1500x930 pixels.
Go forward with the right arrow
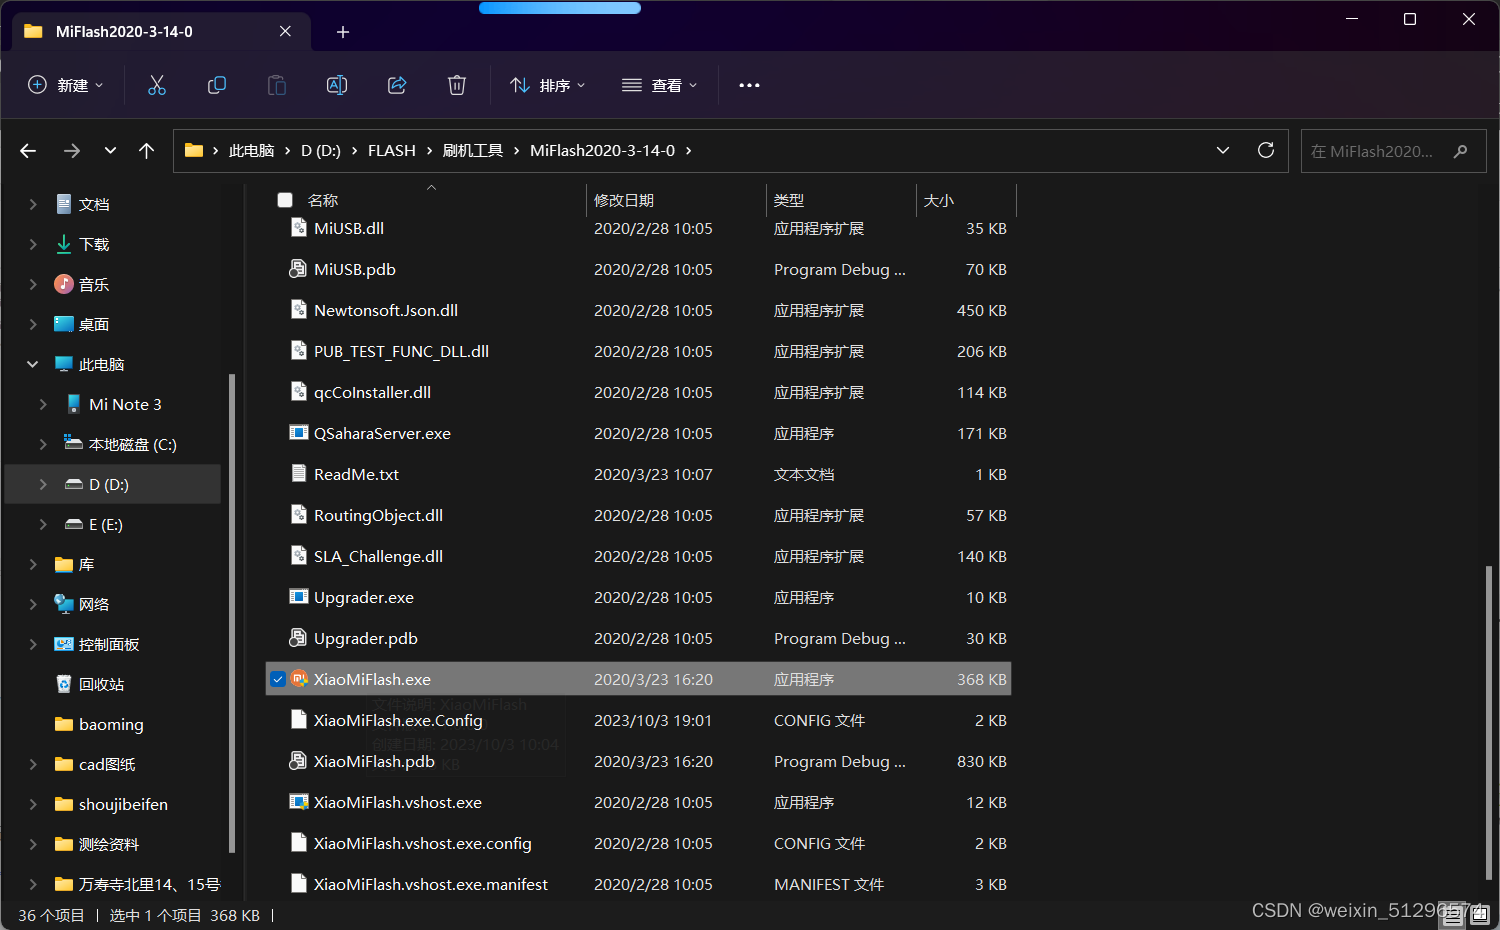(x=71, y=151)
